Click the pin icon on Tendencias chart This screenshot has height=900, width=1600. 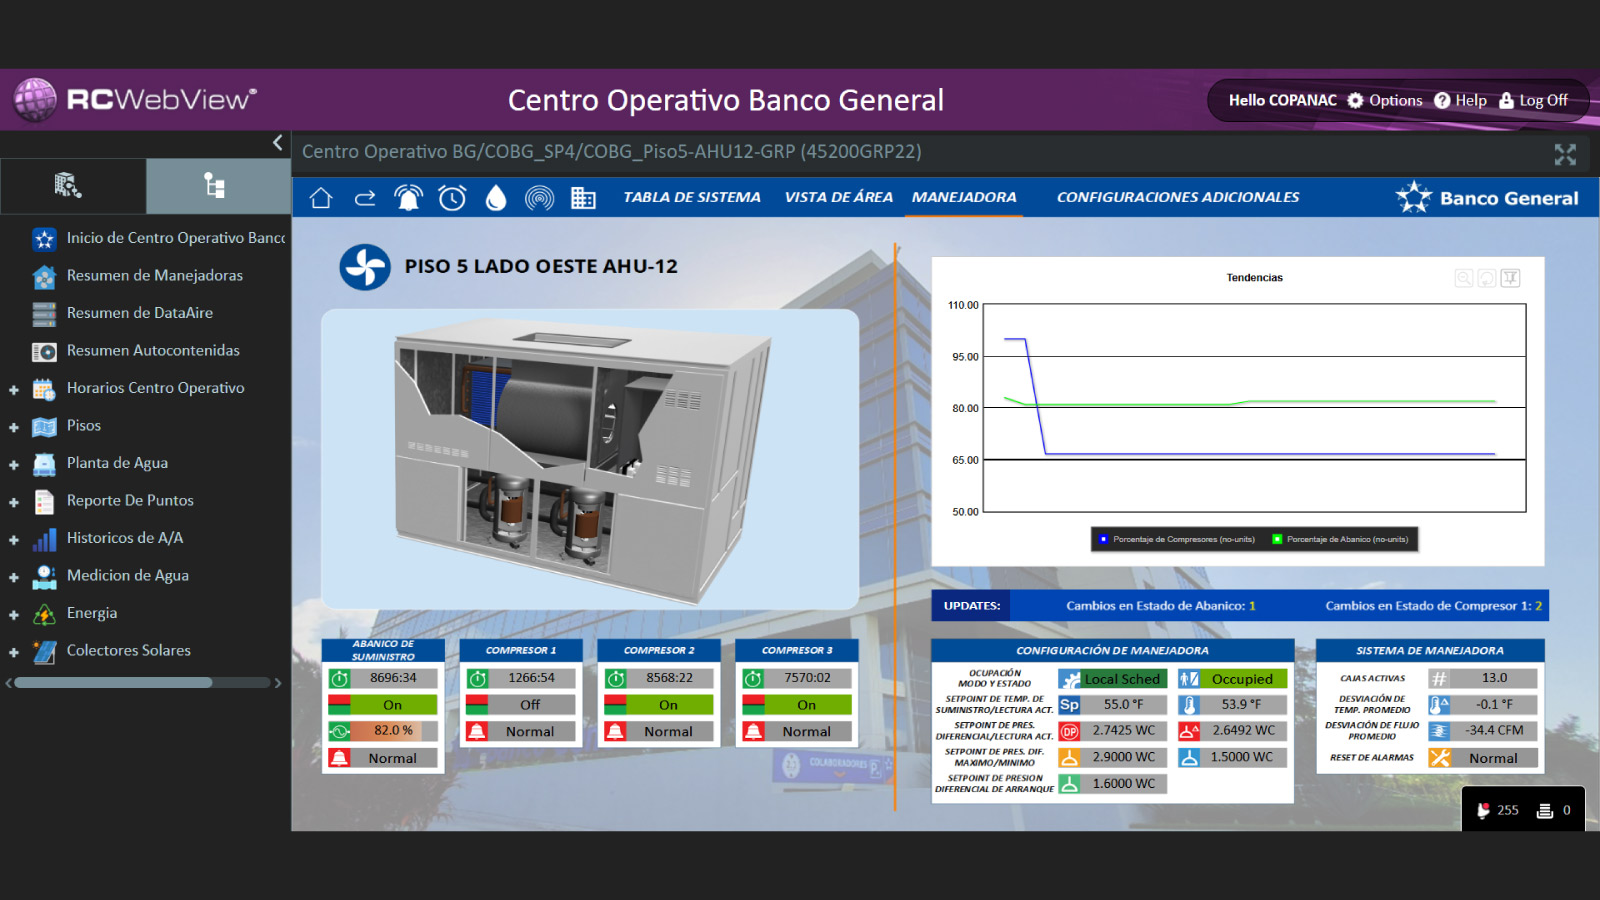1510,278
